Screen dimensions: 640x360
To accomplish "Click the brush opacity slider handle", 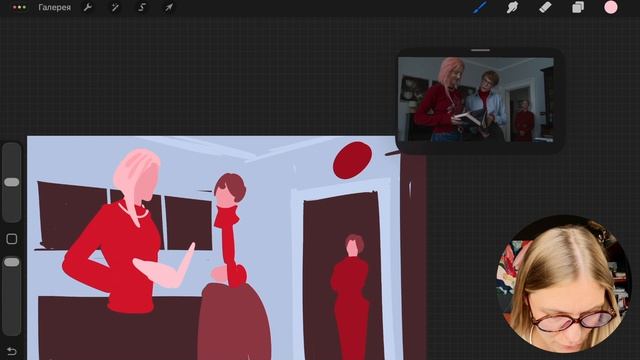I will (x=12, y=262).
